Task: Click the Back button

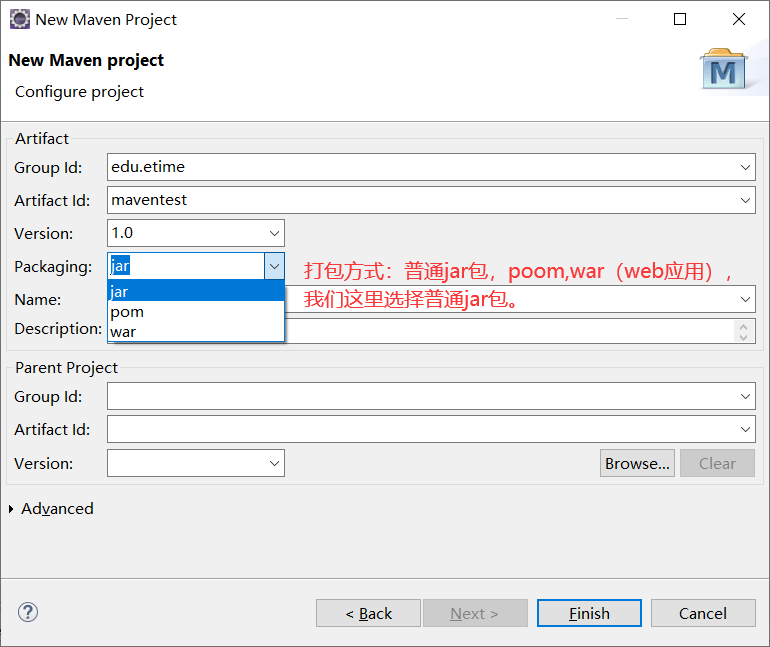Action: 368,613
